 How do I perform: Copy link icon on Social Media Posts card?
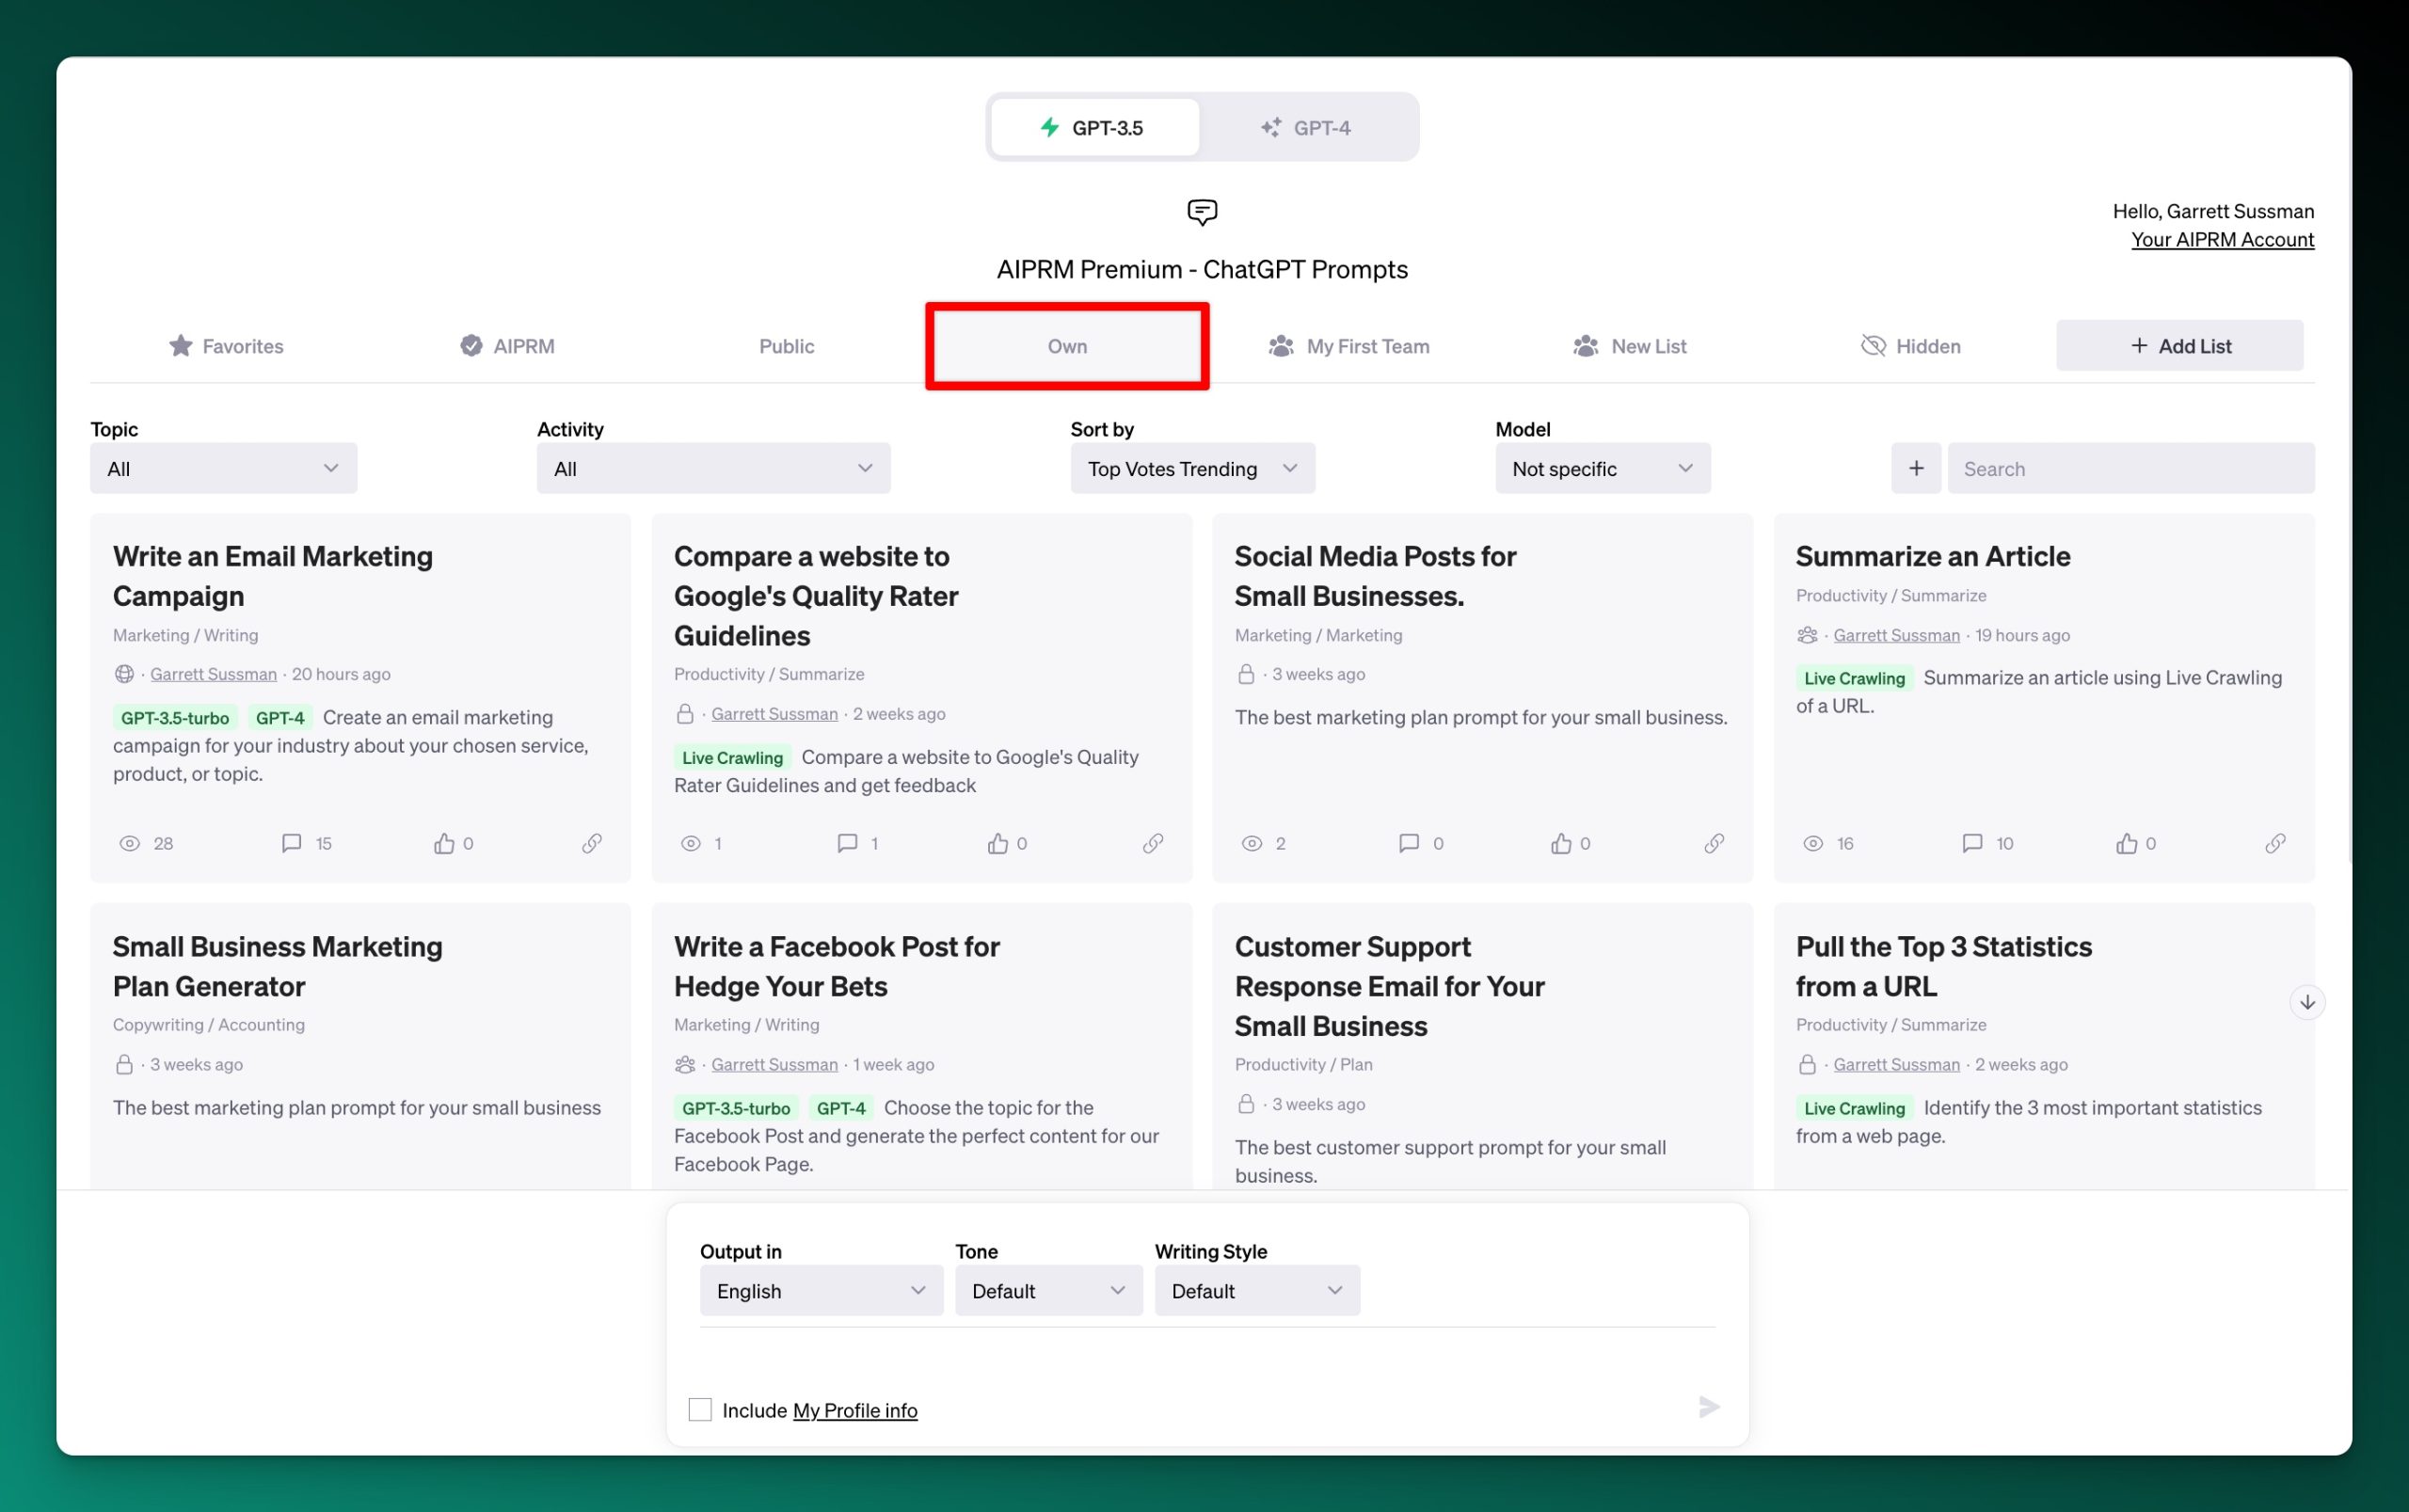1714,843
